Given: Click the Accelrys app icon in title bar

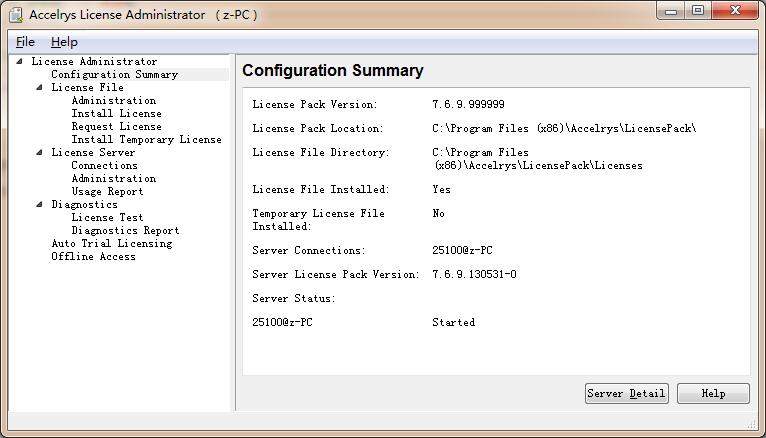Looking at the screenshot, I should [15, 14].
